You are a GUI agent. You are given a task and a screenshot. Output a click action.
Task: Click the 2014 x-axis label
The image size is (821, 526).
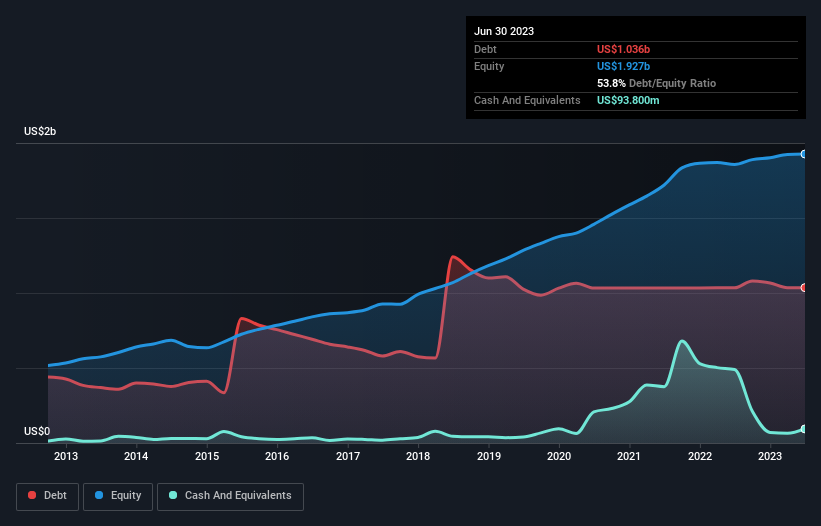(x=136, y=456)
